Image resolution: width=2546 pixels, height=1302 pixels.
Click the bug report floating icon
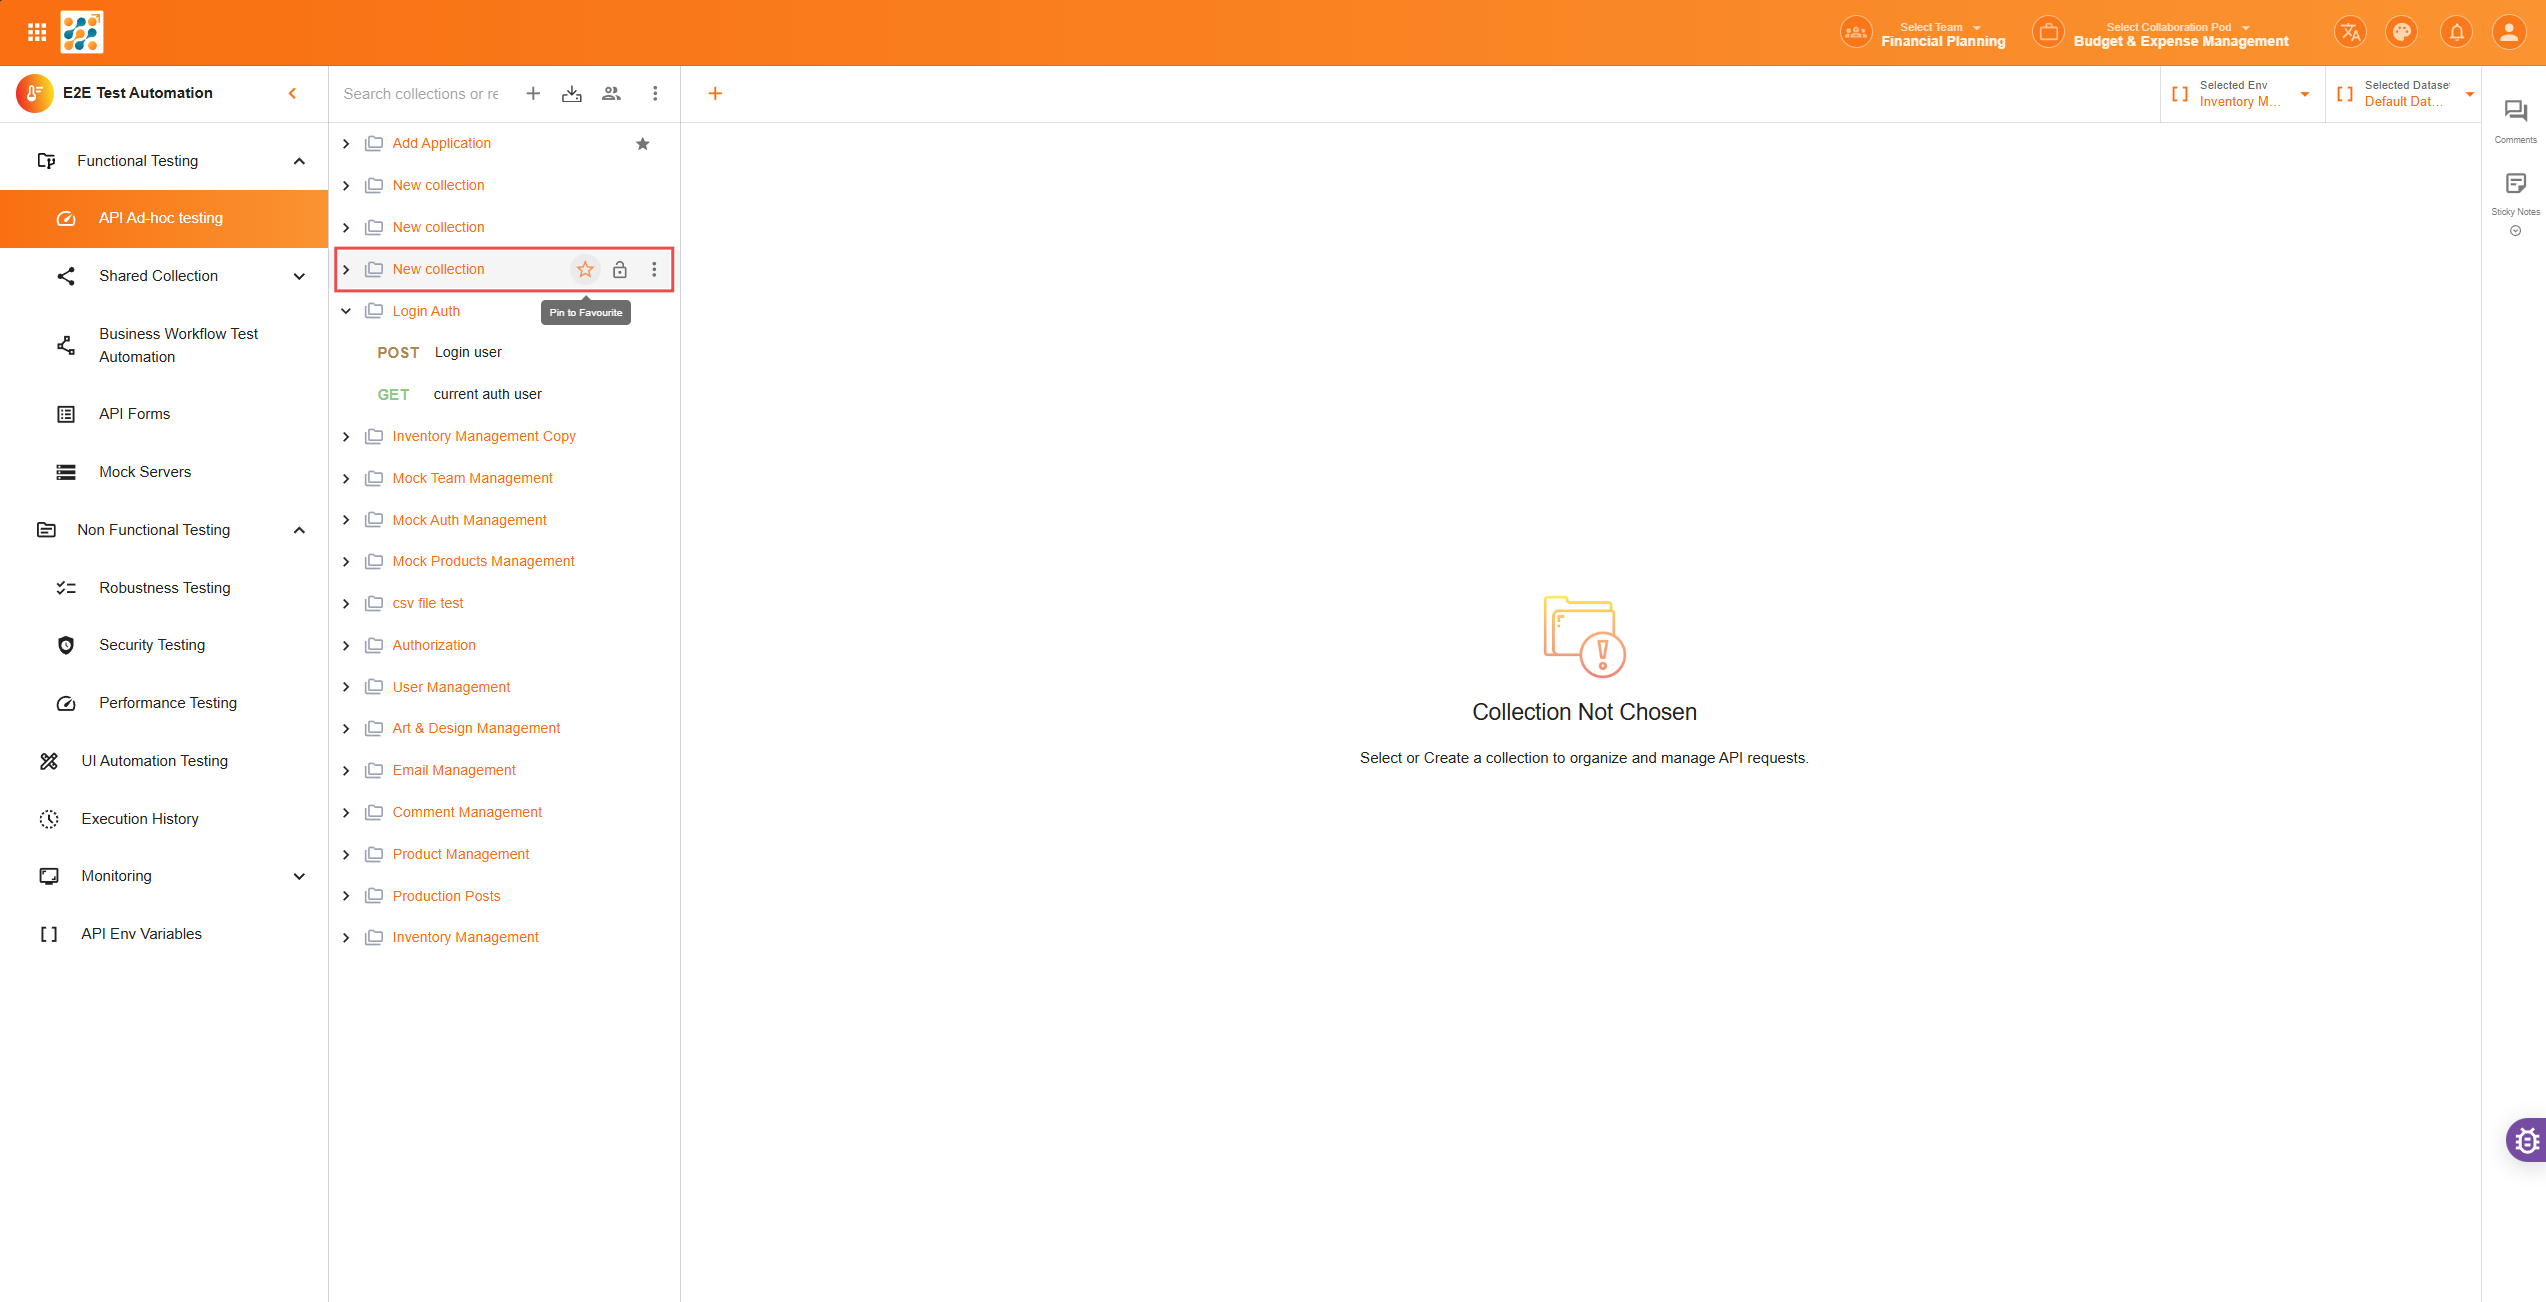tap(2527, 1140)
